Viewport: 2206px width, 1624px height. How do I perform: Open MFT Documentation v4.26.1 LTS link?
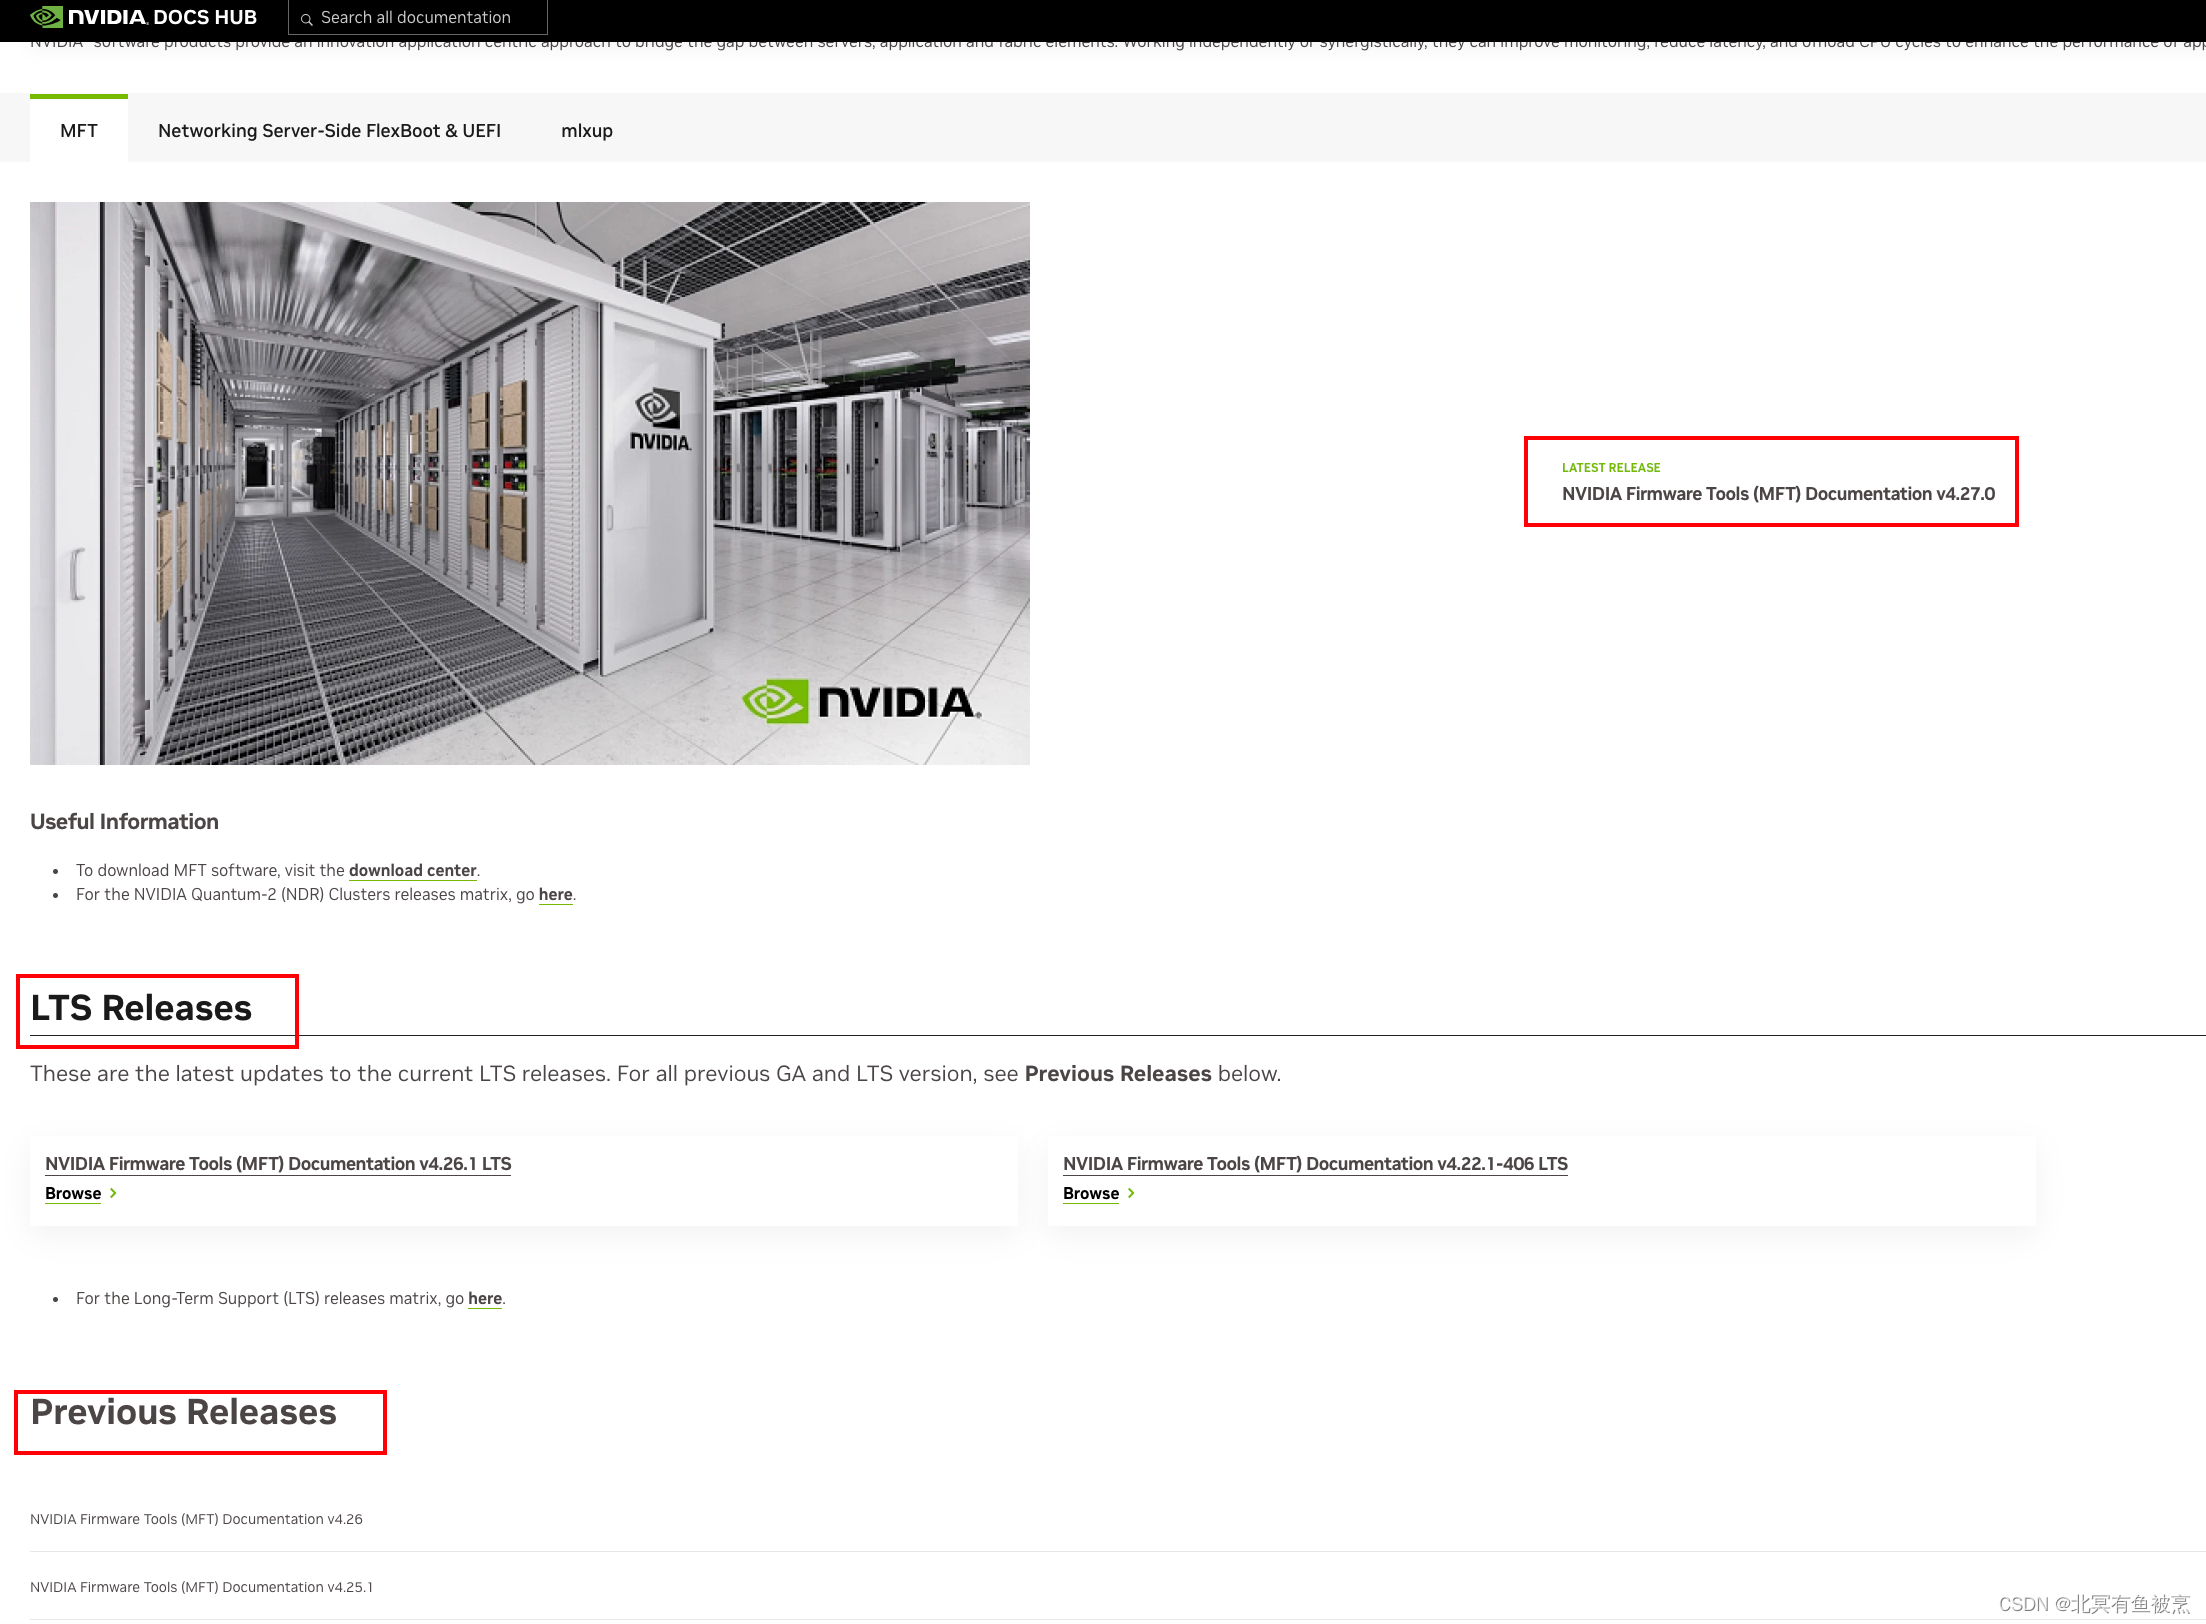click(x=278, y=1164)
